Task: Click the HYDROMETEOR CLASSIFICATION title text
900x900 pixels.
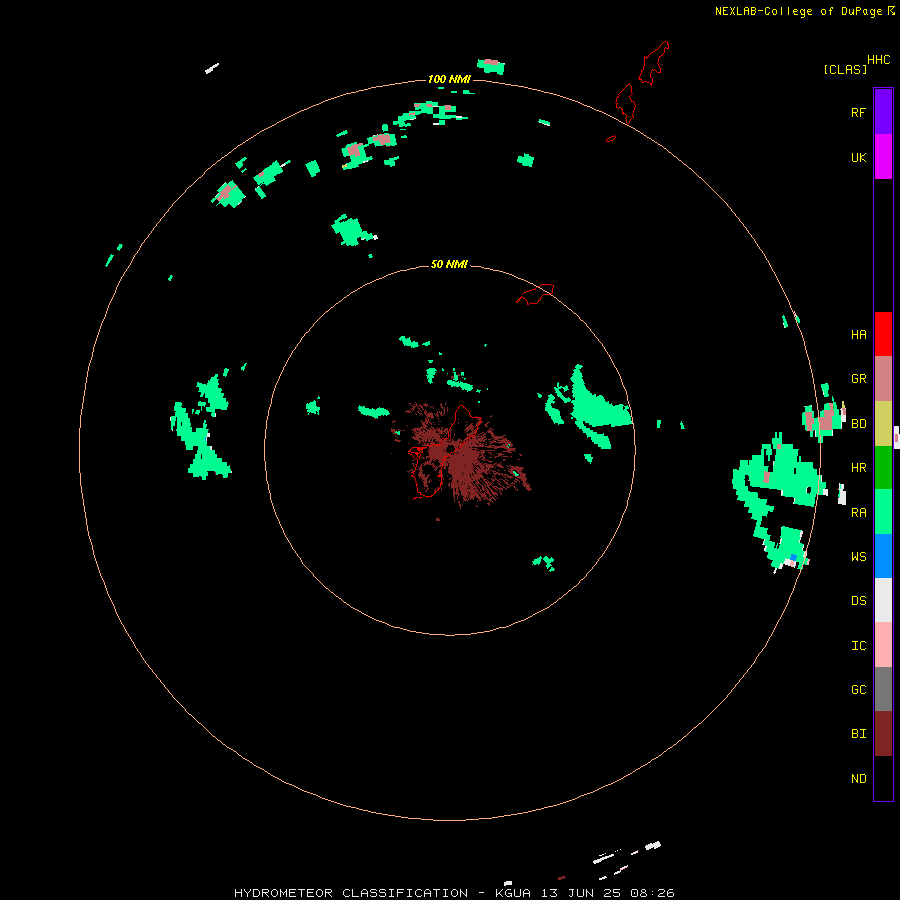Action: click(351, 893)
